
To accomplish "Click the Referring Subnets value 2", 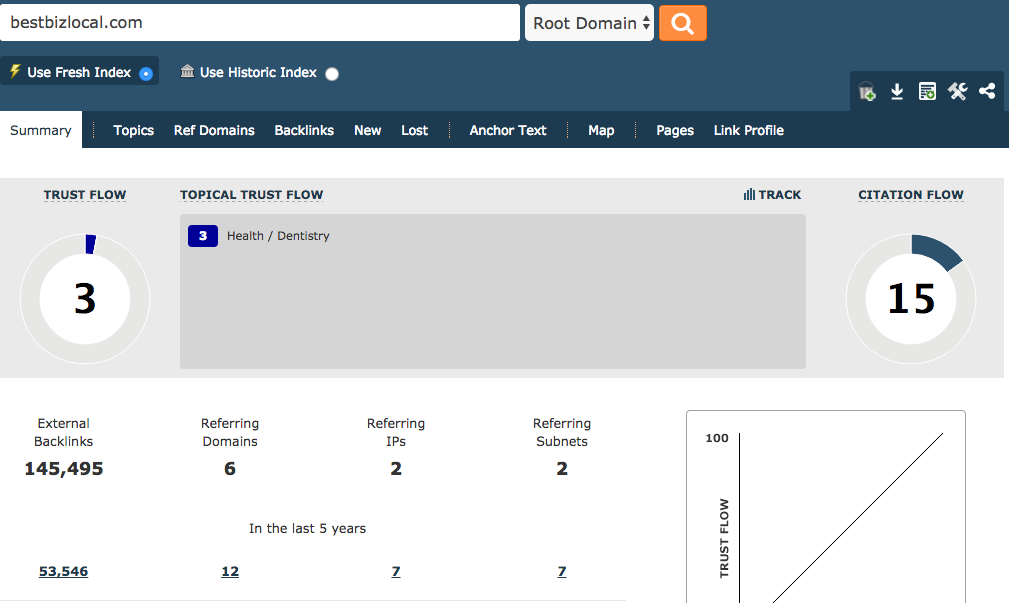I will (x=562, y=468).
